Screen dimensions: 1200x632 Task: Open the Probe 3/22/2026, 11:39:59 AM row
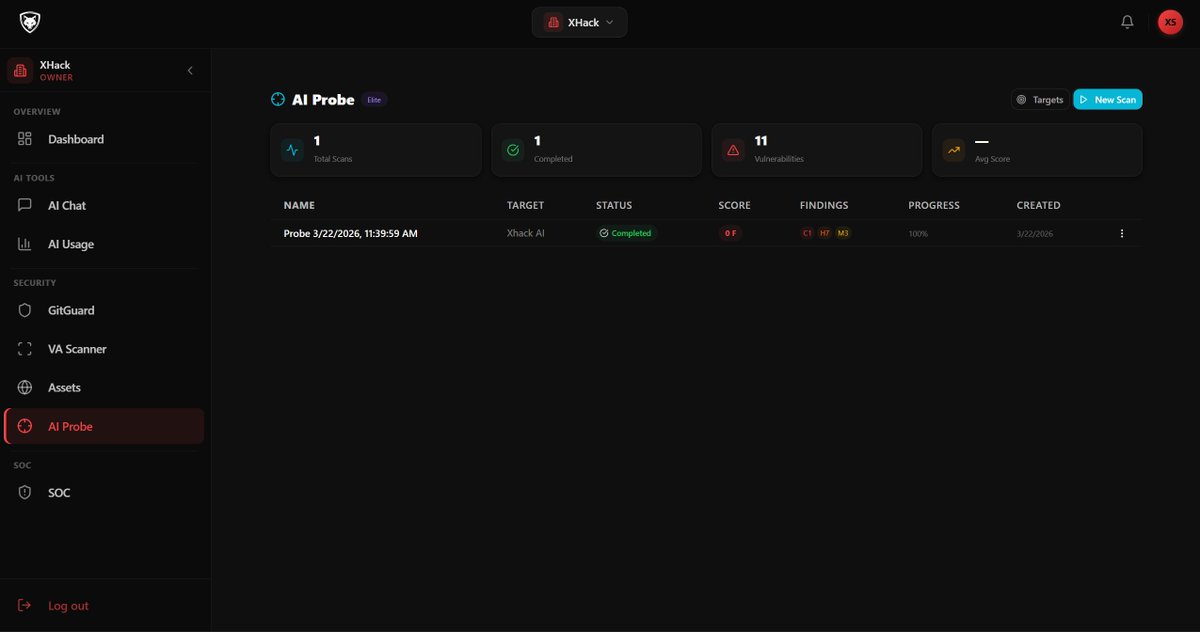tap(706, 233)
